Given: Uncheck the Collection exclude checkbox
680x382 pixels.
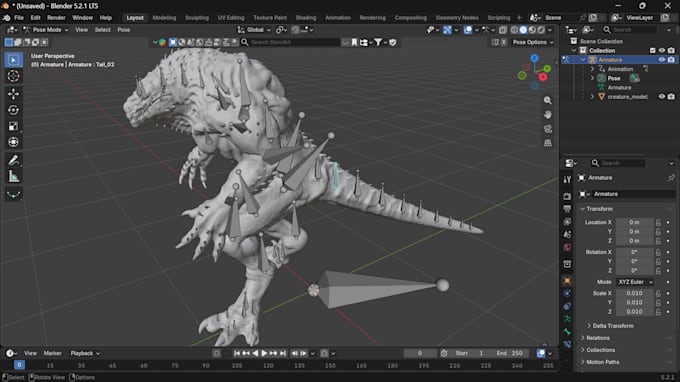Looking at the screenshot, I should (652, 51).
